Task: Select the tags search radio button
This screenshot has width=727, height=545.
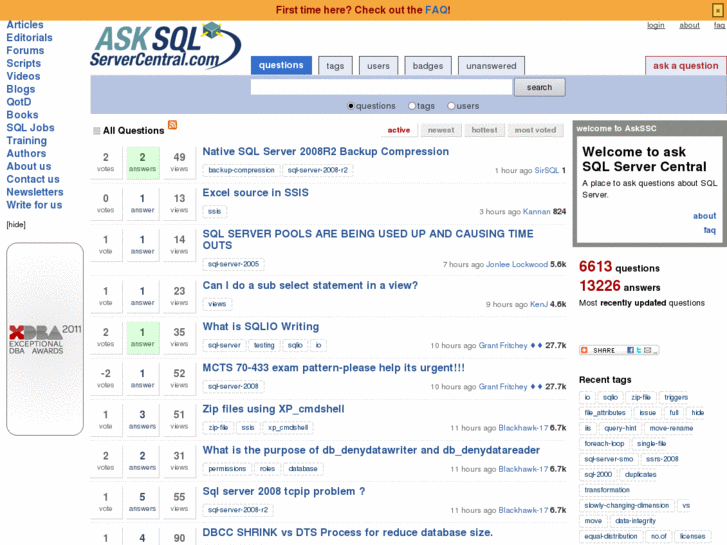Action: 412,106
